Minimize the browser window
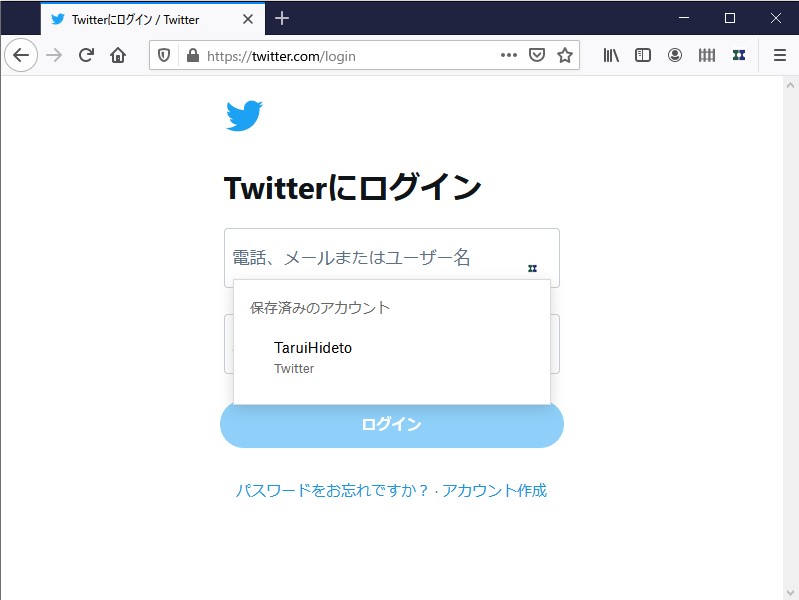The height and width of the screenshot is (600, 799). [684, 18]
